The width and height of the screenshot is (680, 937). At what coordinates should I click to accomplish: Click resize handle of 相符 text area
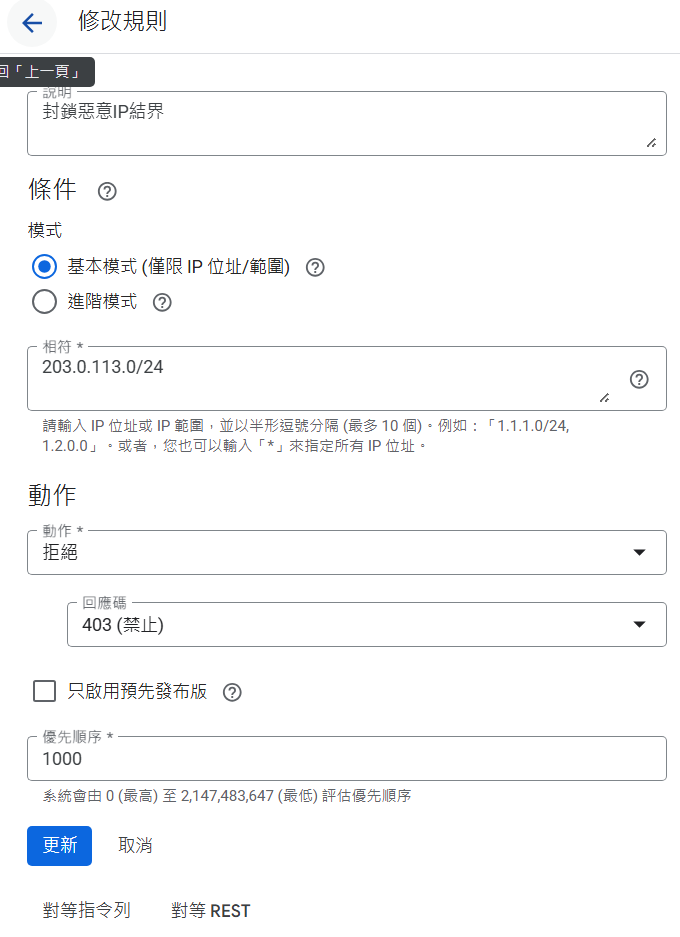click(604, 397)
